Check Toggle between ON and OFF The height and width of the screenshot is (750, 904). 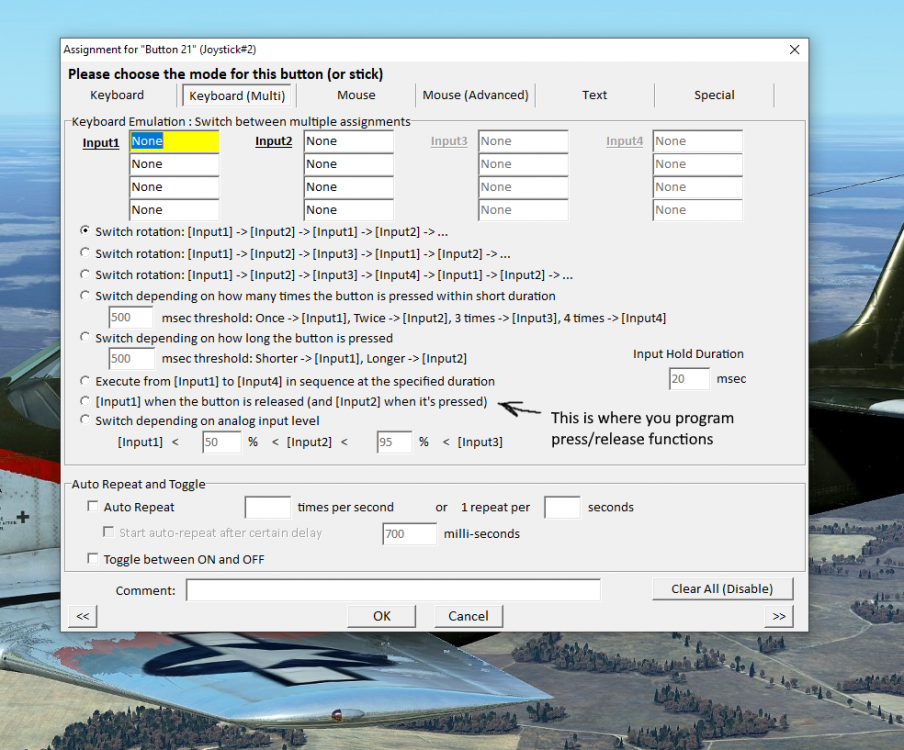coord(93,558)
